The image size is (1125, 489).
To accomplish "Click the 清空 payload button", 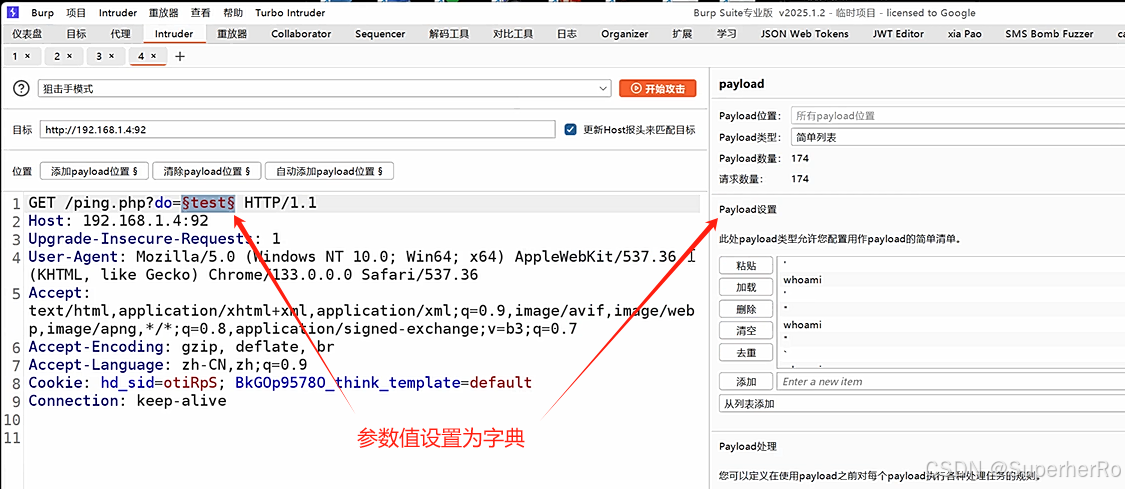I will coord(746,331).
